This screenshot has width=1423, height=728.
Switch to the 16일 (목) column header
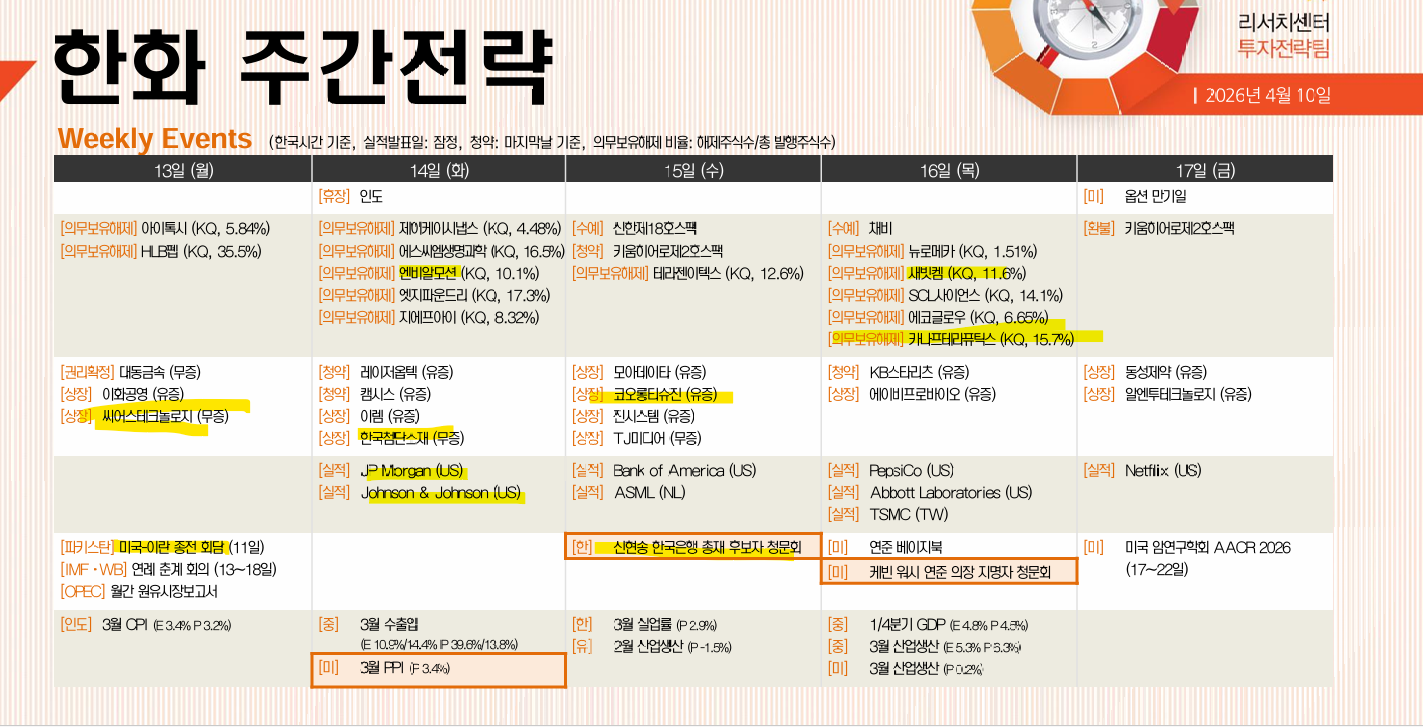[944, 168]
